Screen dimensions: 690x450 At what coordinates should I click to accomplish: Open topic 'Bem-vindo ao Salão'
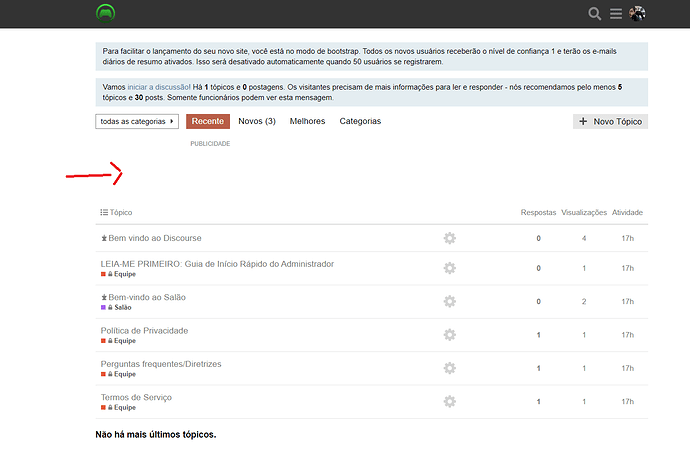pyautogui.click(x=147, y=297)
